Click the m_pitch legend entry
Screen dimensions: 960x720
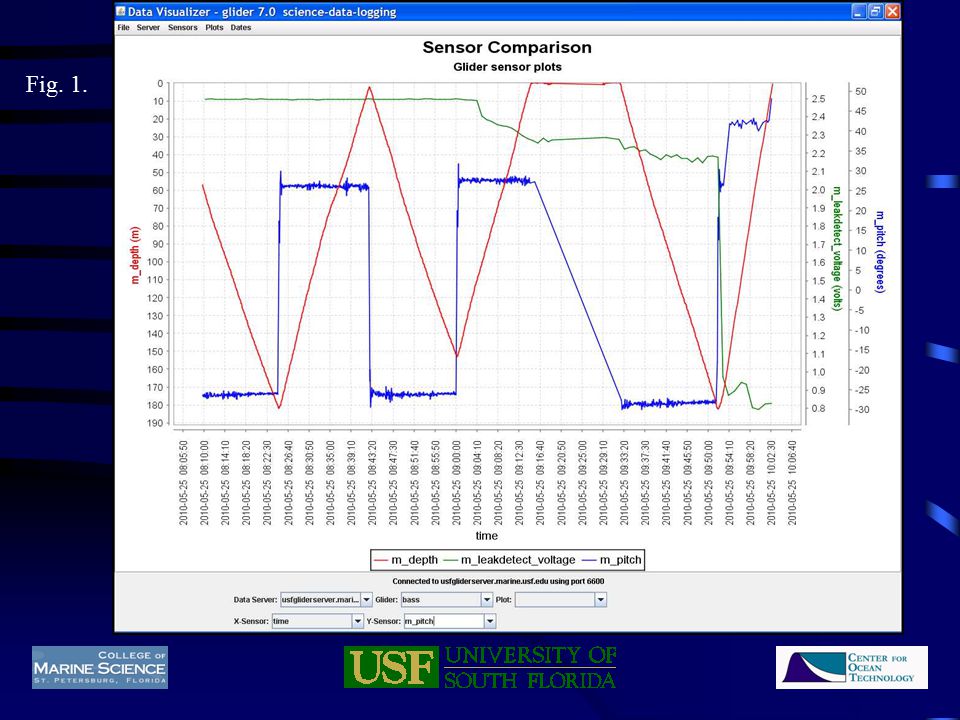click(x=612, y=560)
